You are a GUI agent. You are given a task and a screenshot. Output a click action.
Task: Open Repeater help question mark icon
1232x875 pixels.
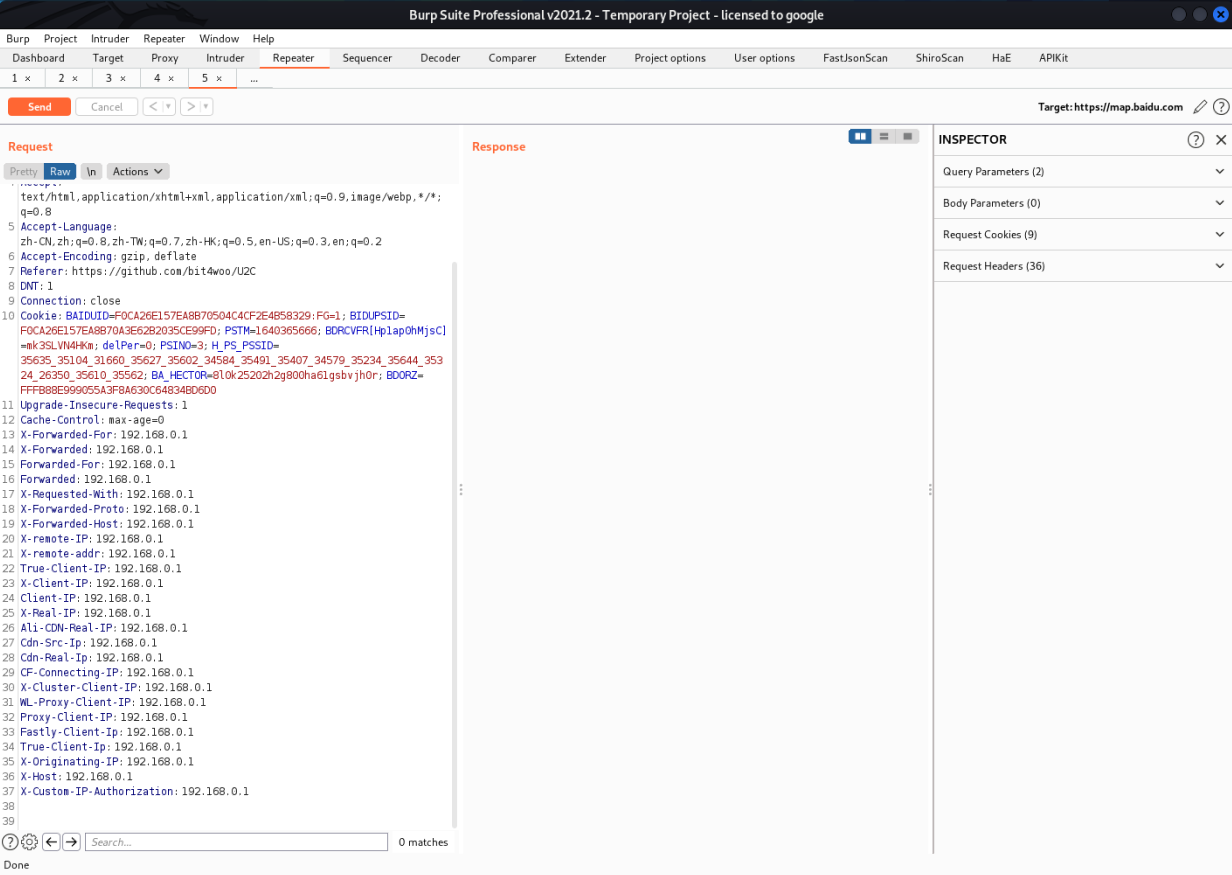[1221, 107]
